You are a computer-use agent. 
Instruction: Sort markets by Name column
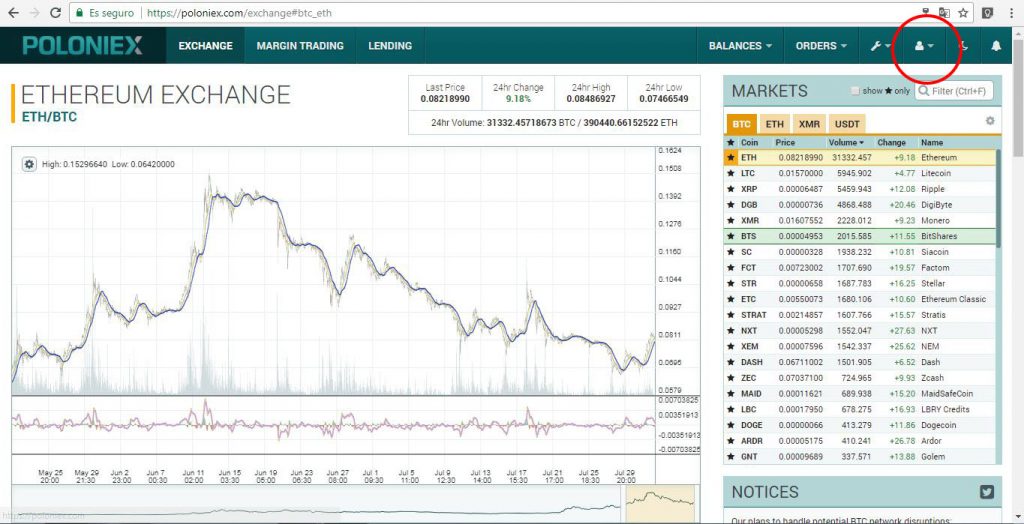932,142
